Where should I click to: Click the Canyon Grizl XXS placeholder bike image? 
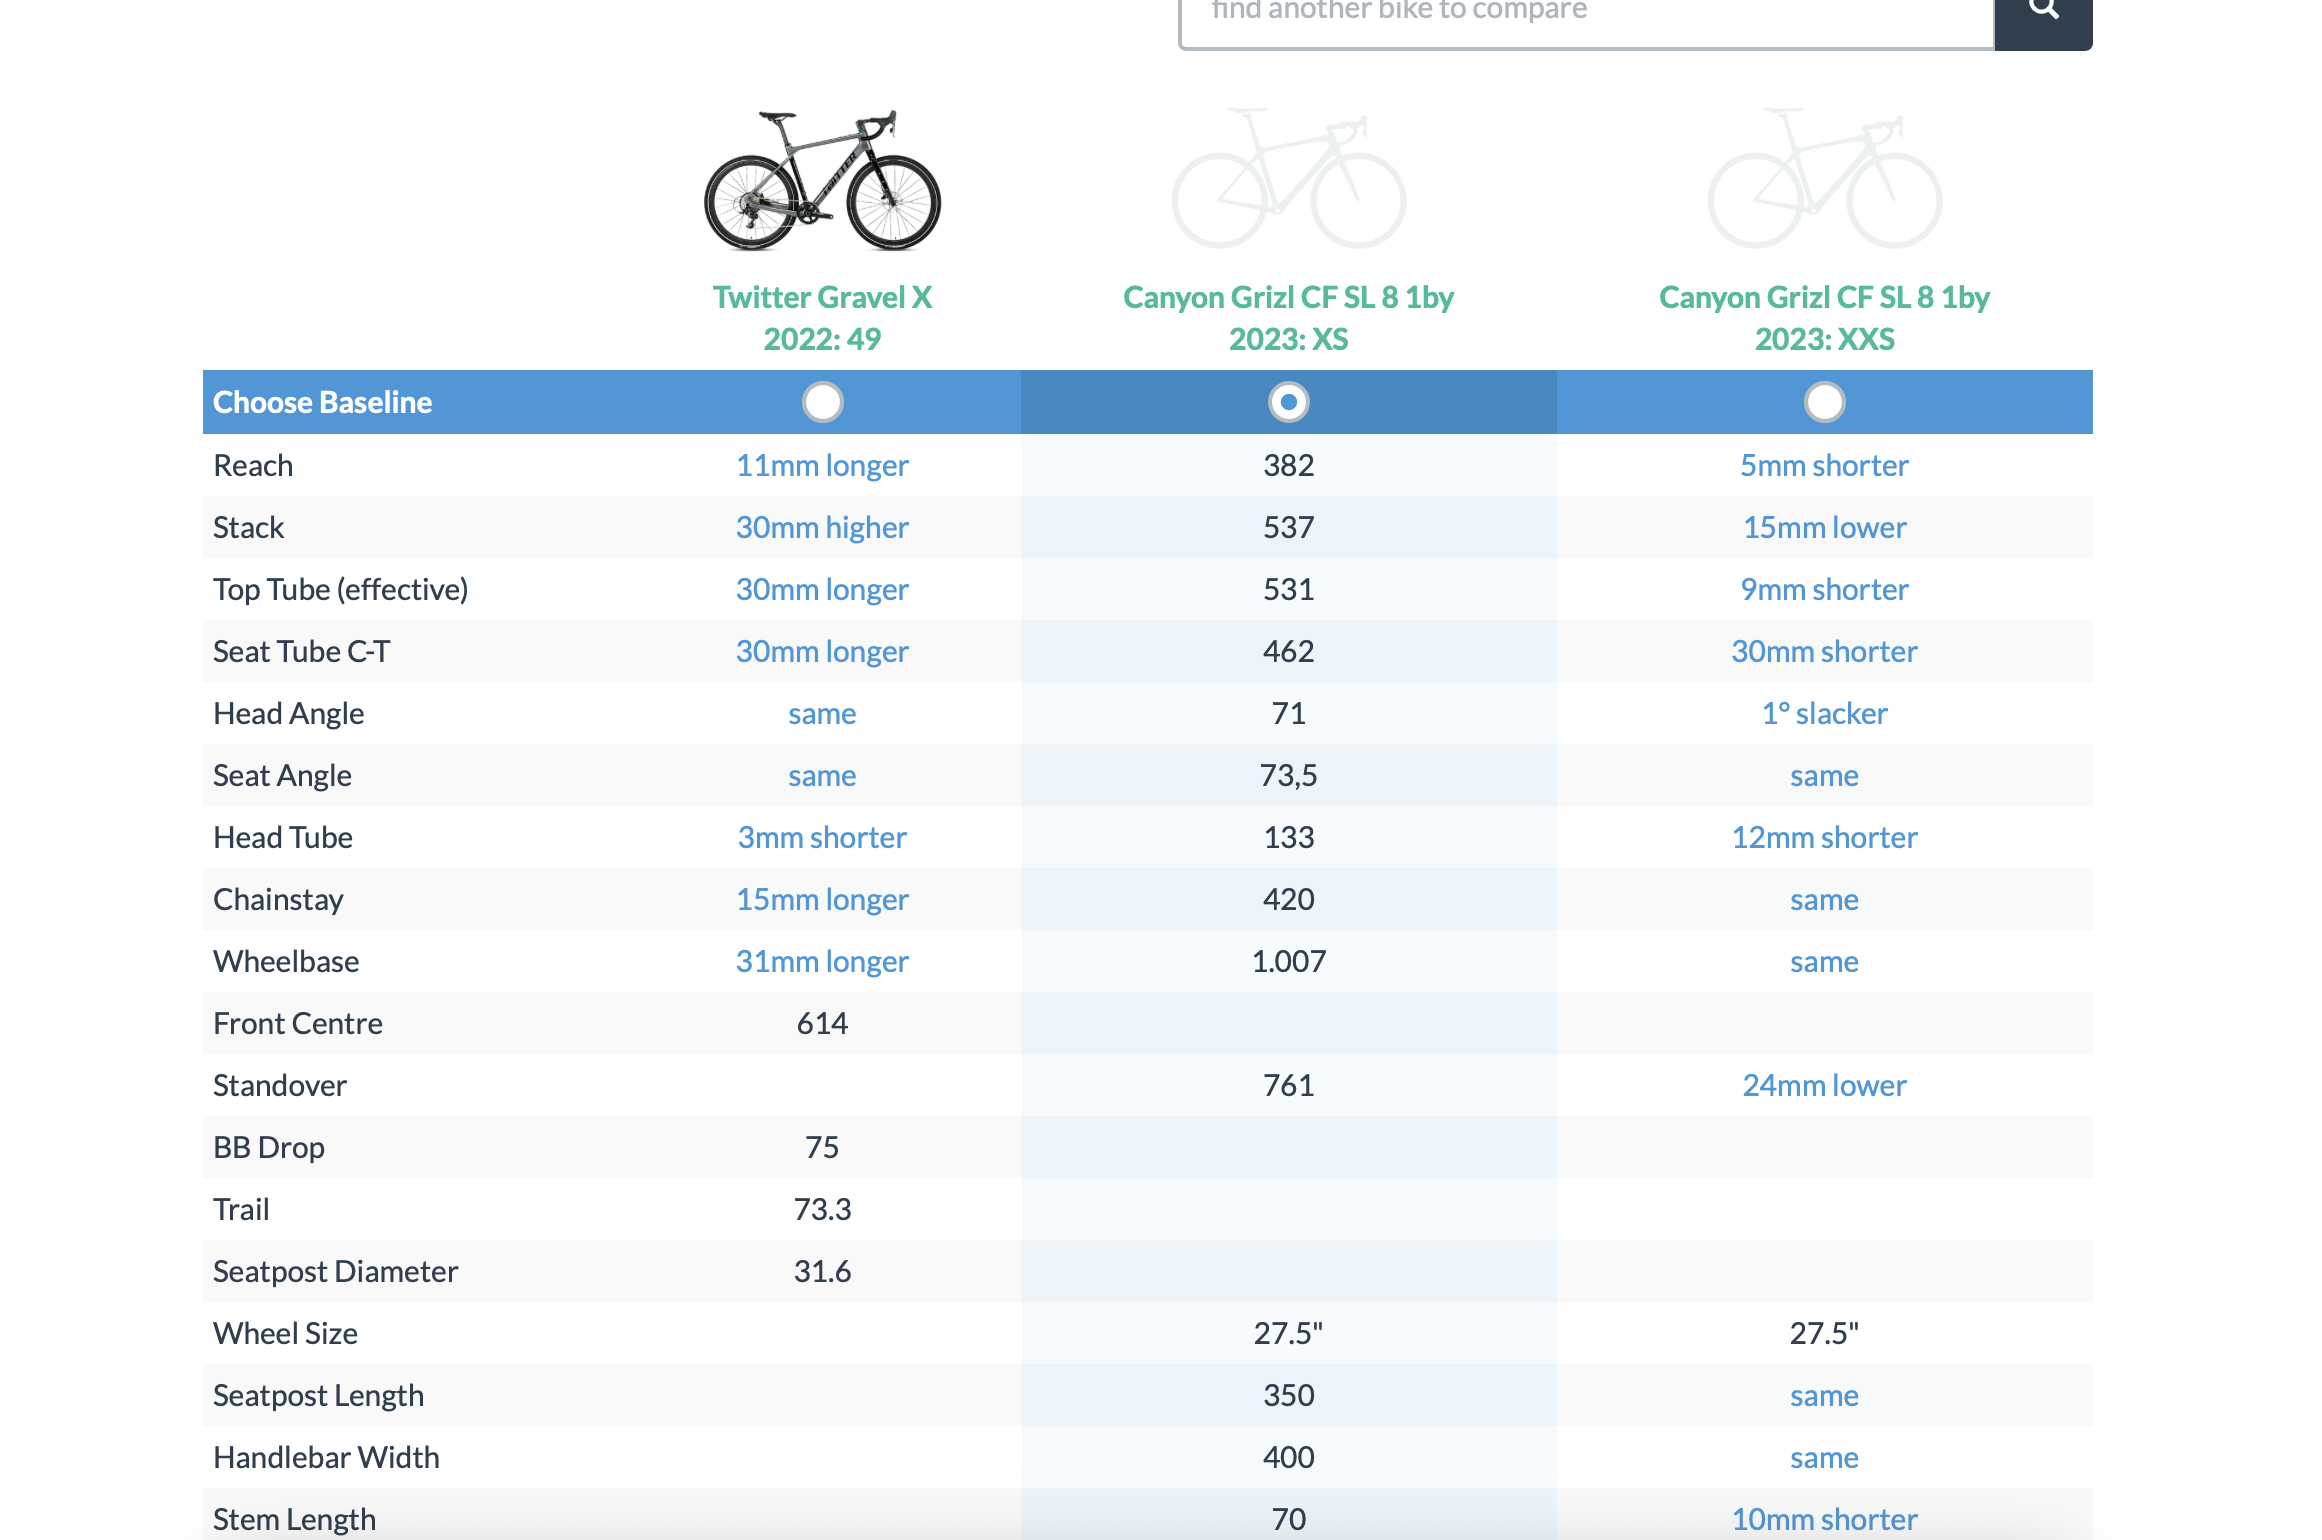tap(1825, 178)
